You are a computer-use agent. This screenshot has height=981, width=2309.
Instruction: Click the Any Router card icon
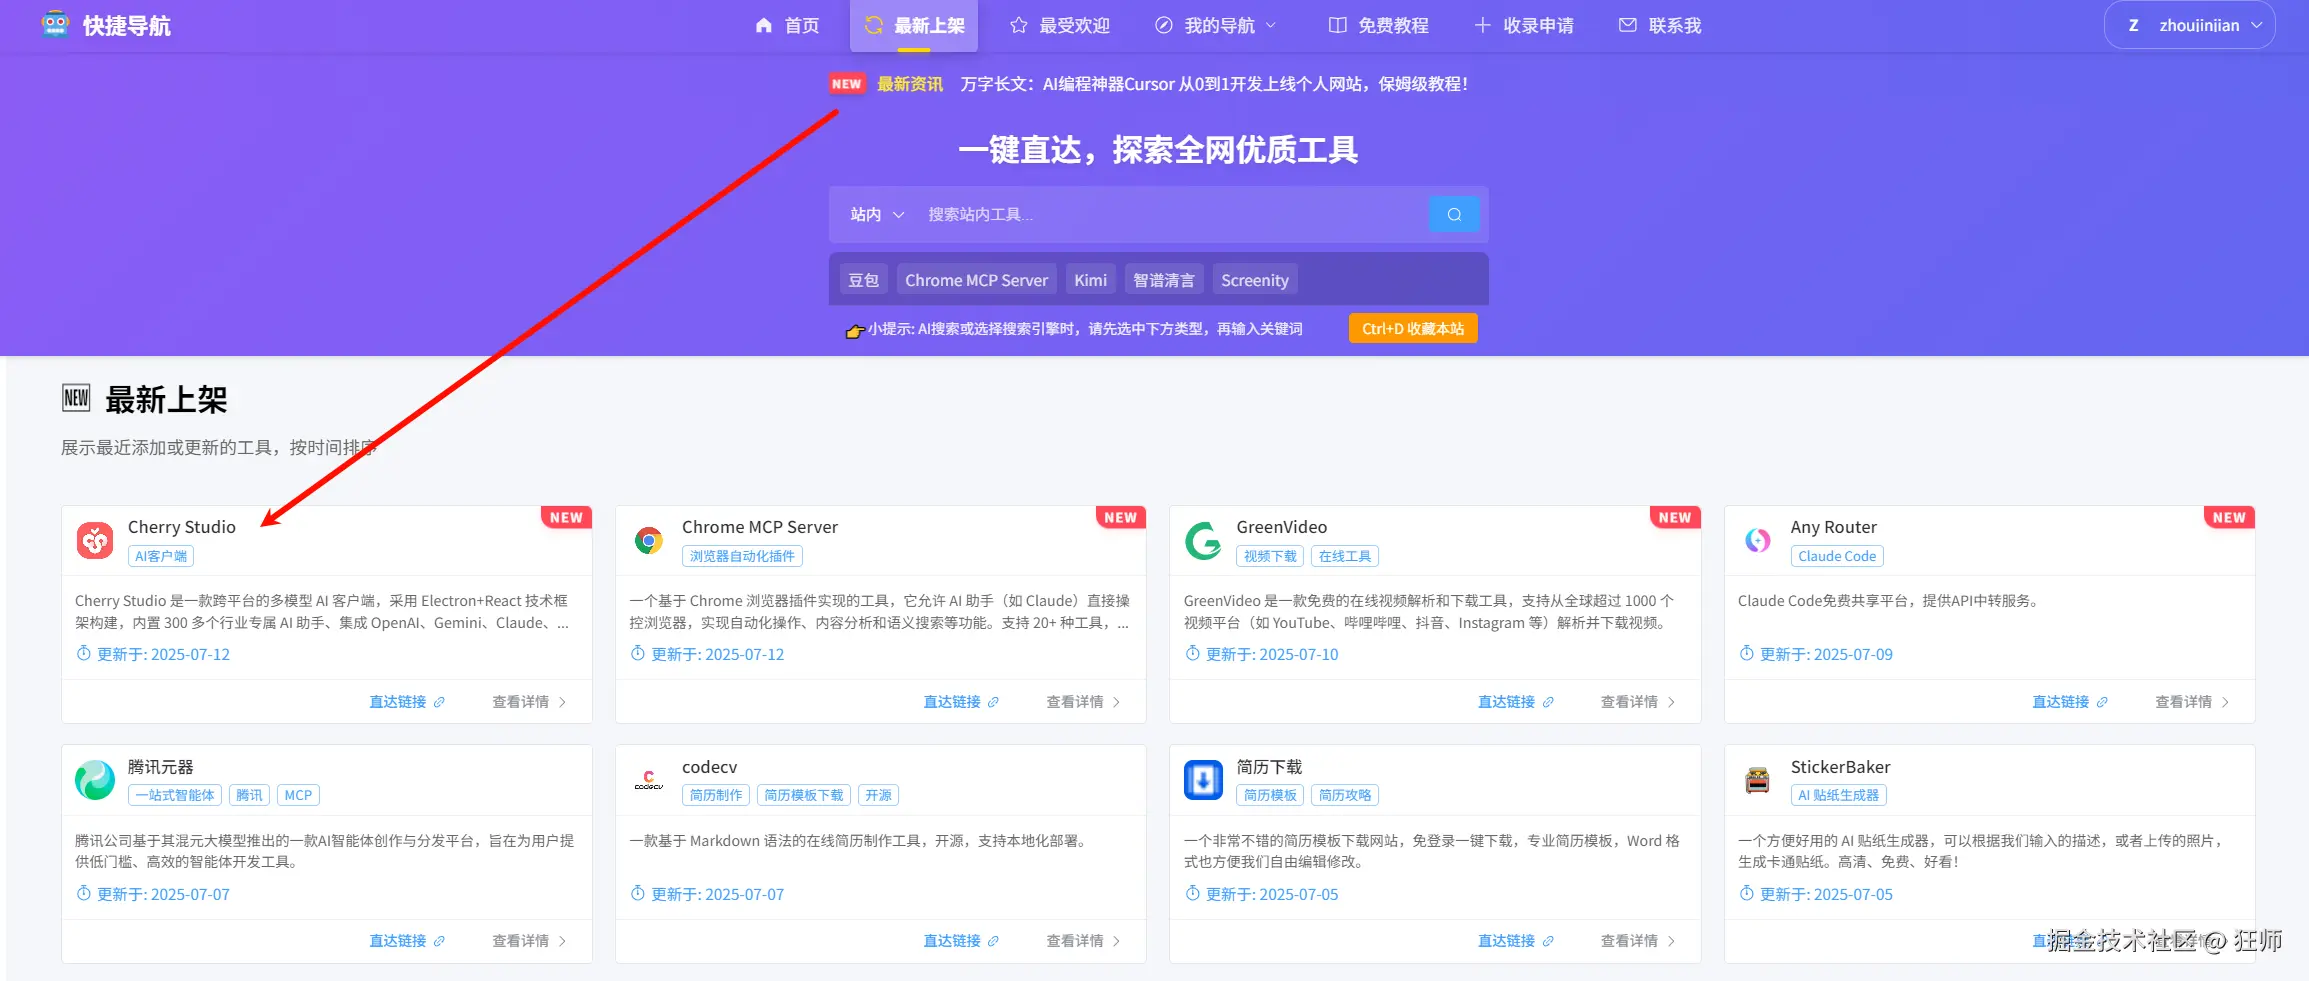1757,540
